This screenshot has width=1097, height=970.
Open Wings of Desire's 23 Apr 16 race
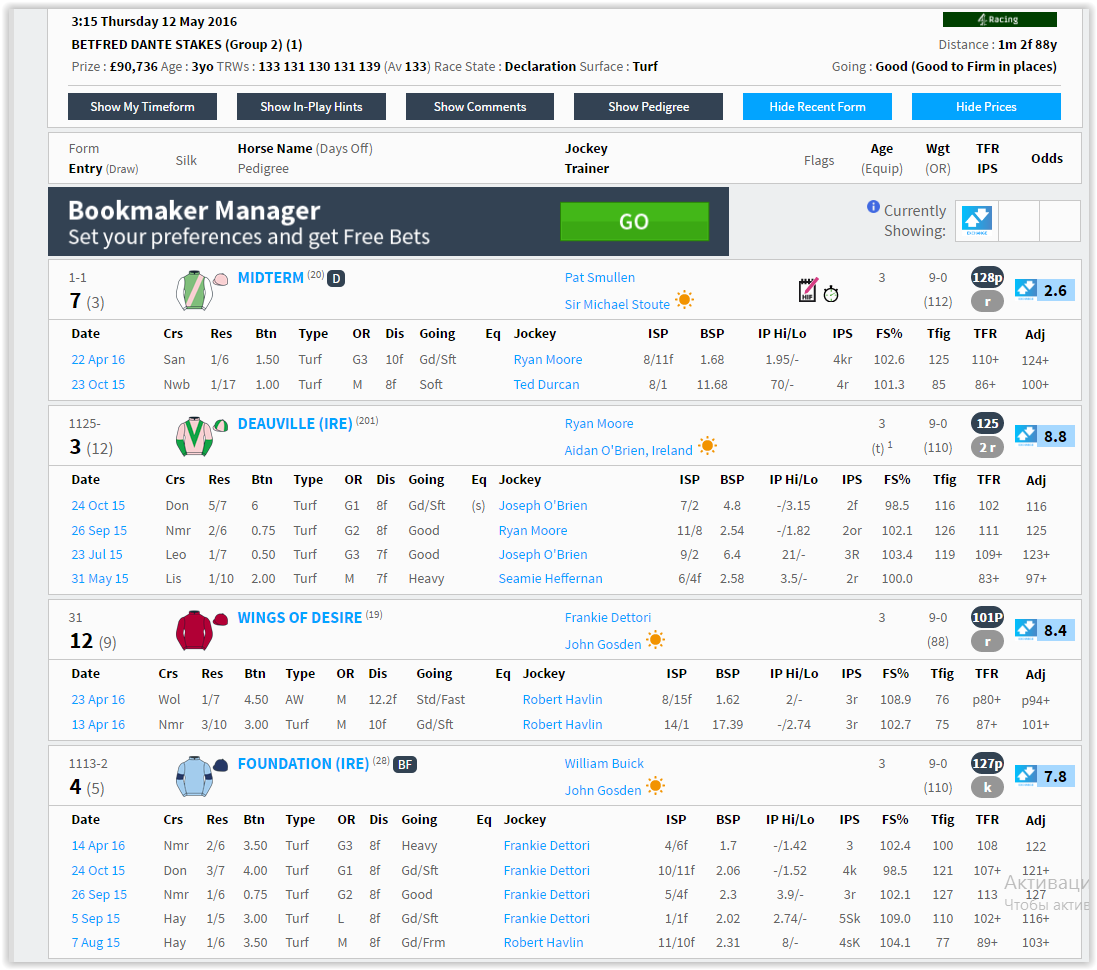[98, 699]
